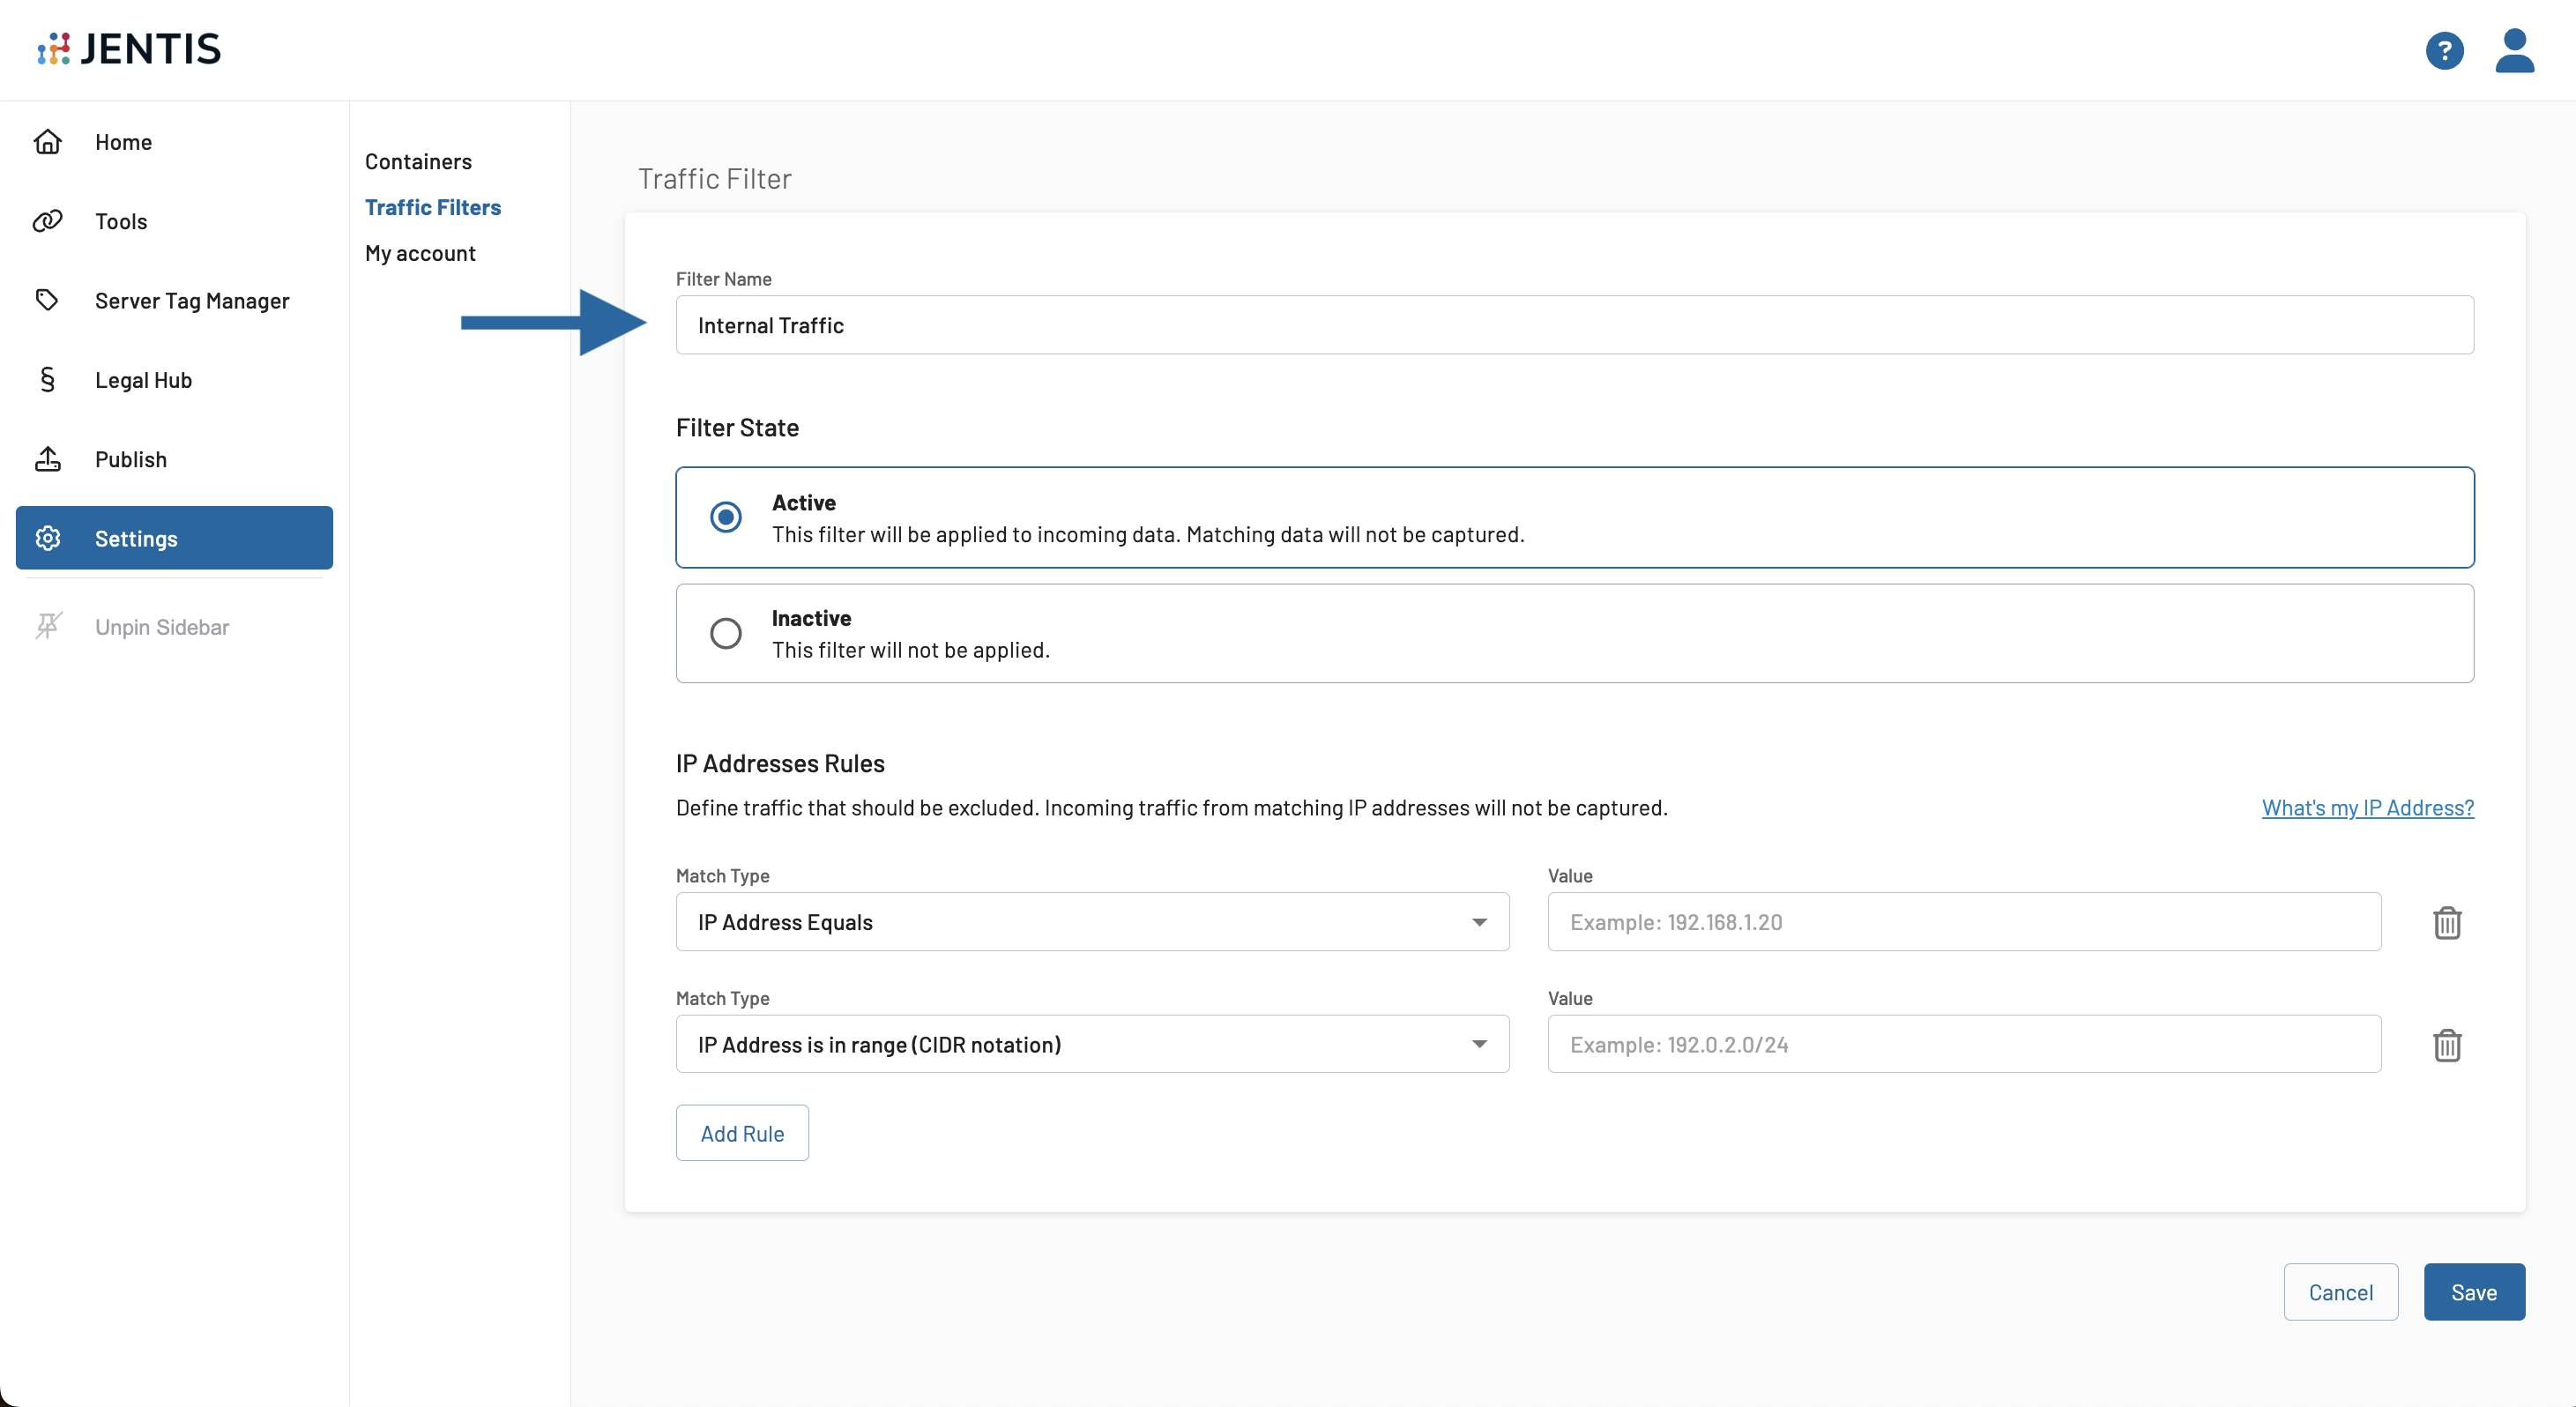Image resolution: width=2576 pixels, height=1407 pixels.
Task: Expand the CIDR notation match type dropdown
Action: [1092, 1045]
